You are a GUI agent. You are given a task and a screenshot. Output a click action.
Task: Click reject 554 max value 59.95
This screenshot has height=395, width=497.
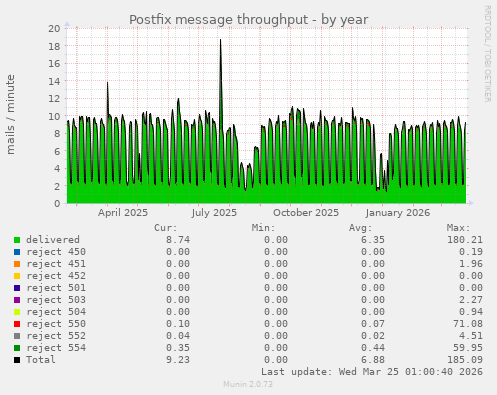point(468,348)
